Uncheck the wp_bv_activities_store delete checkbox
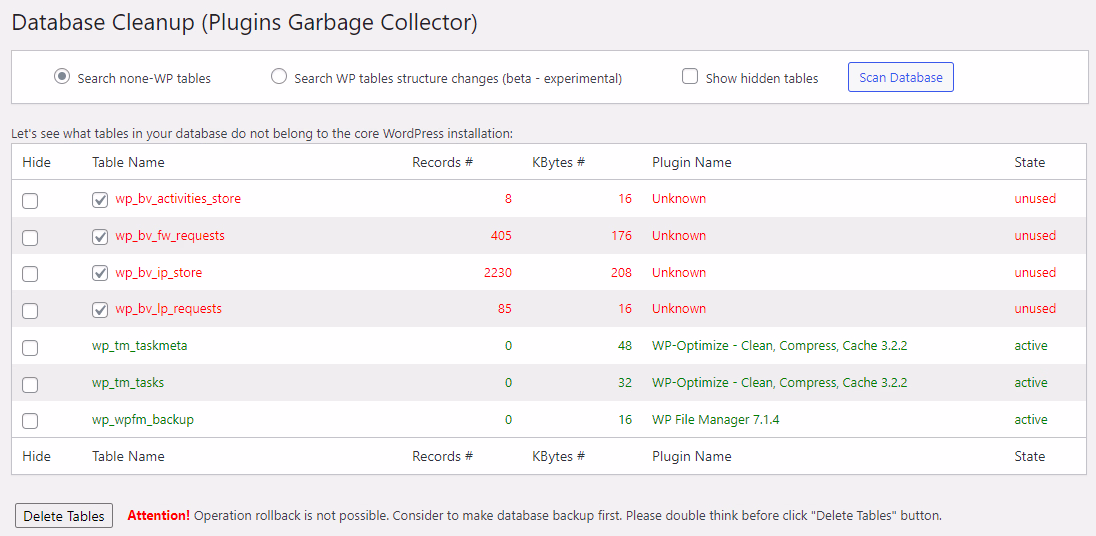Screen dimensions: 1096x536 pyautogui.click(x=100, y=200)
